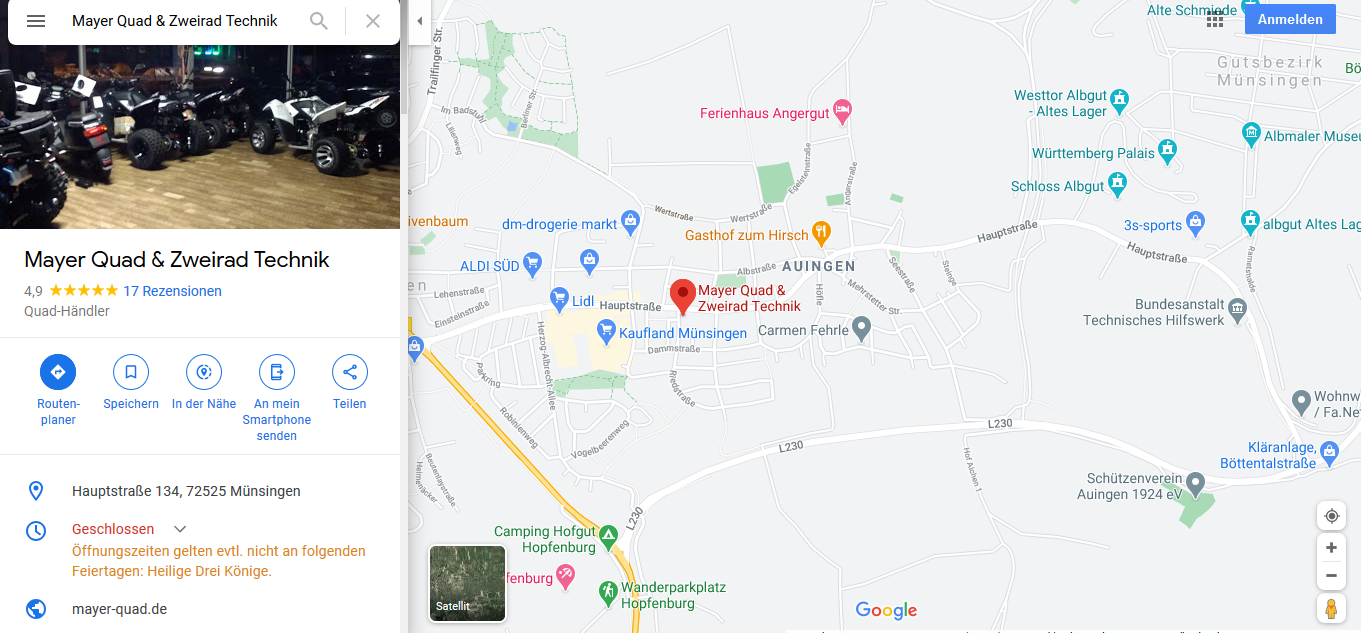Open Routenplaner directions
The height and width of the screenshot is (633, 1361).
(58, 372)
